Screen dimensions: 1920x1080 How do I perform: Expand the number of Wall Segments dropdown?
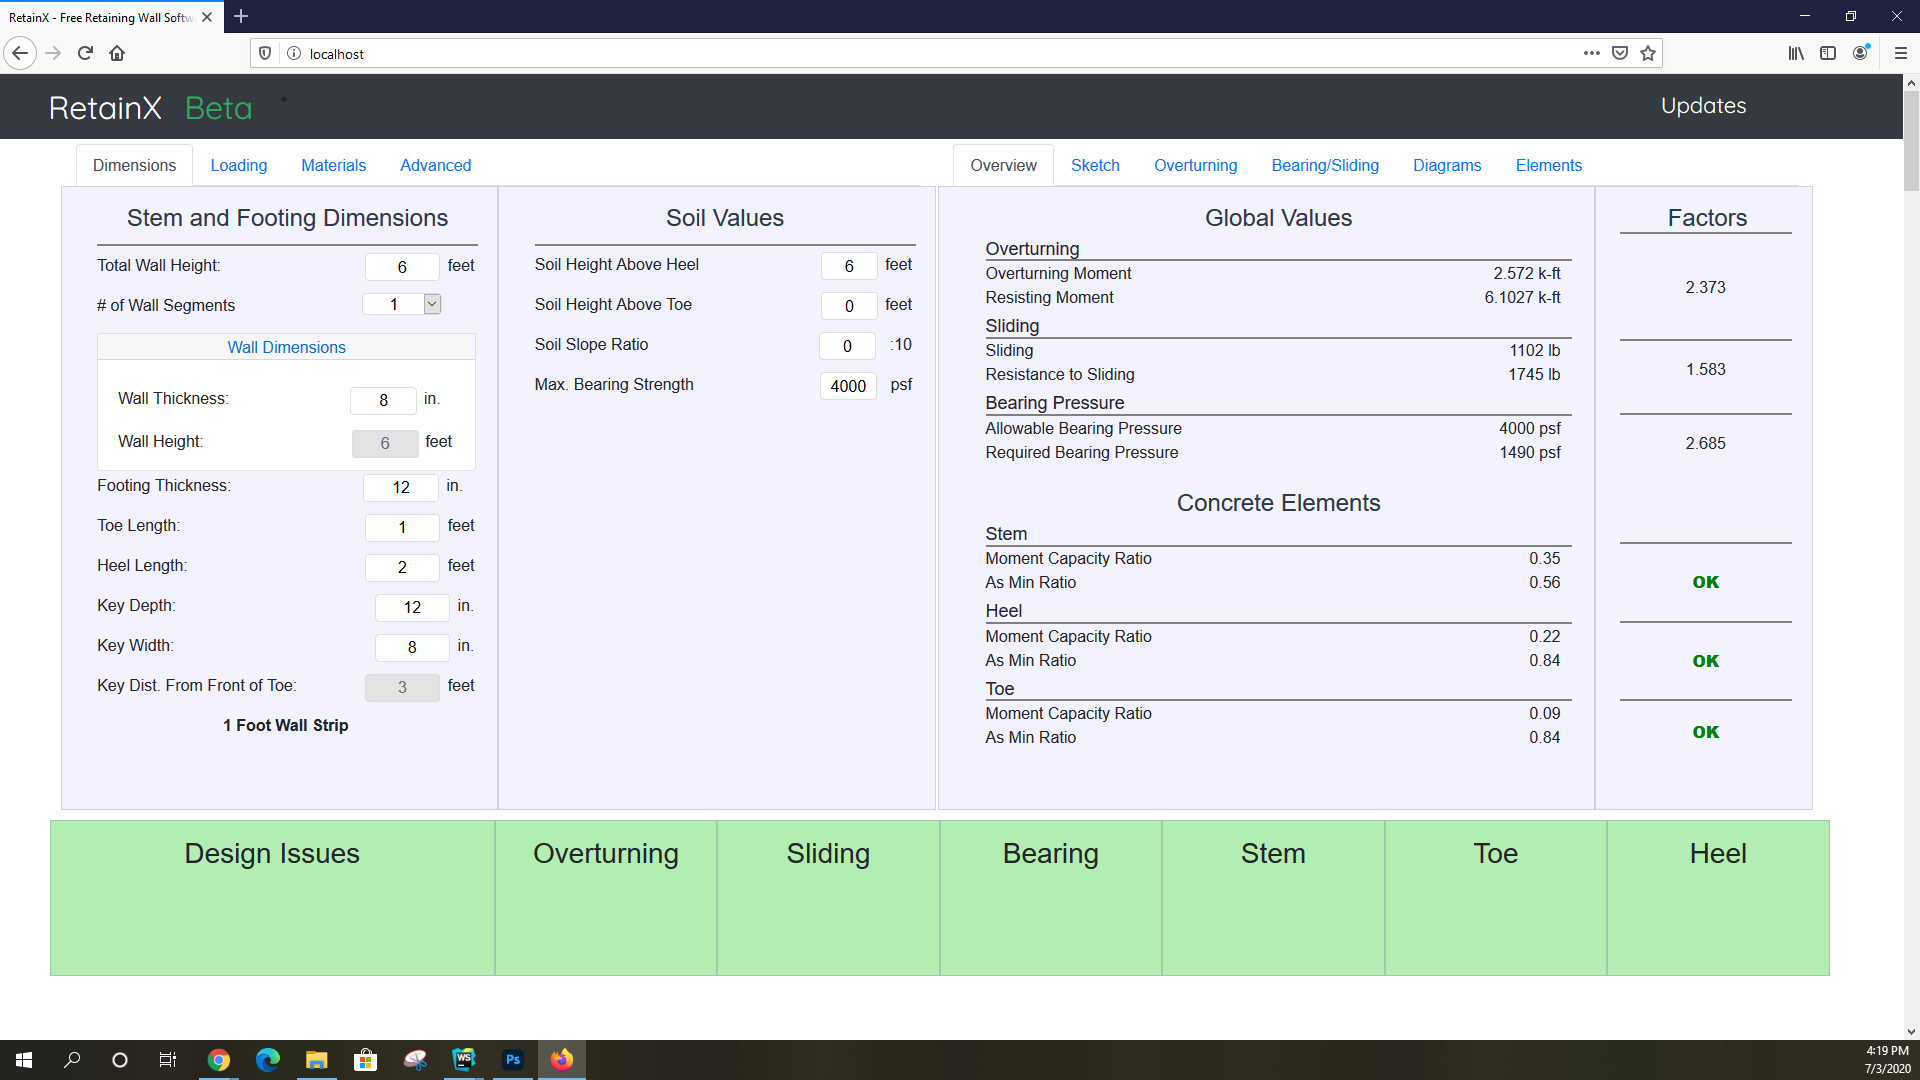pyautogui.click(x=432, y=304)
